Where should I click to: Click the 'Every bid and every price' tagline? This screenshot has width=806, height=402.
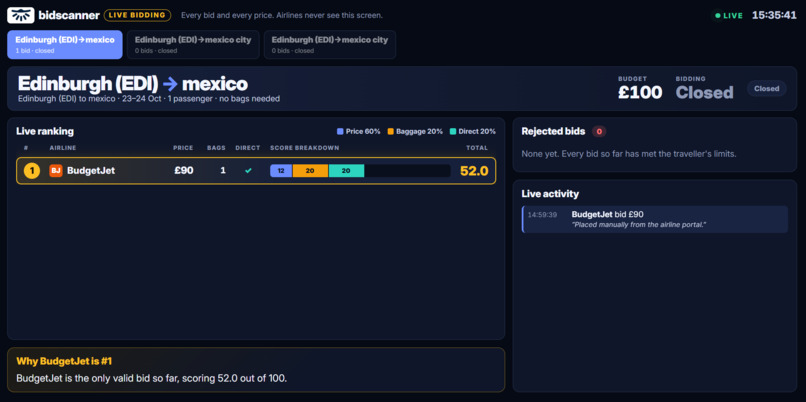coord(282,15)
